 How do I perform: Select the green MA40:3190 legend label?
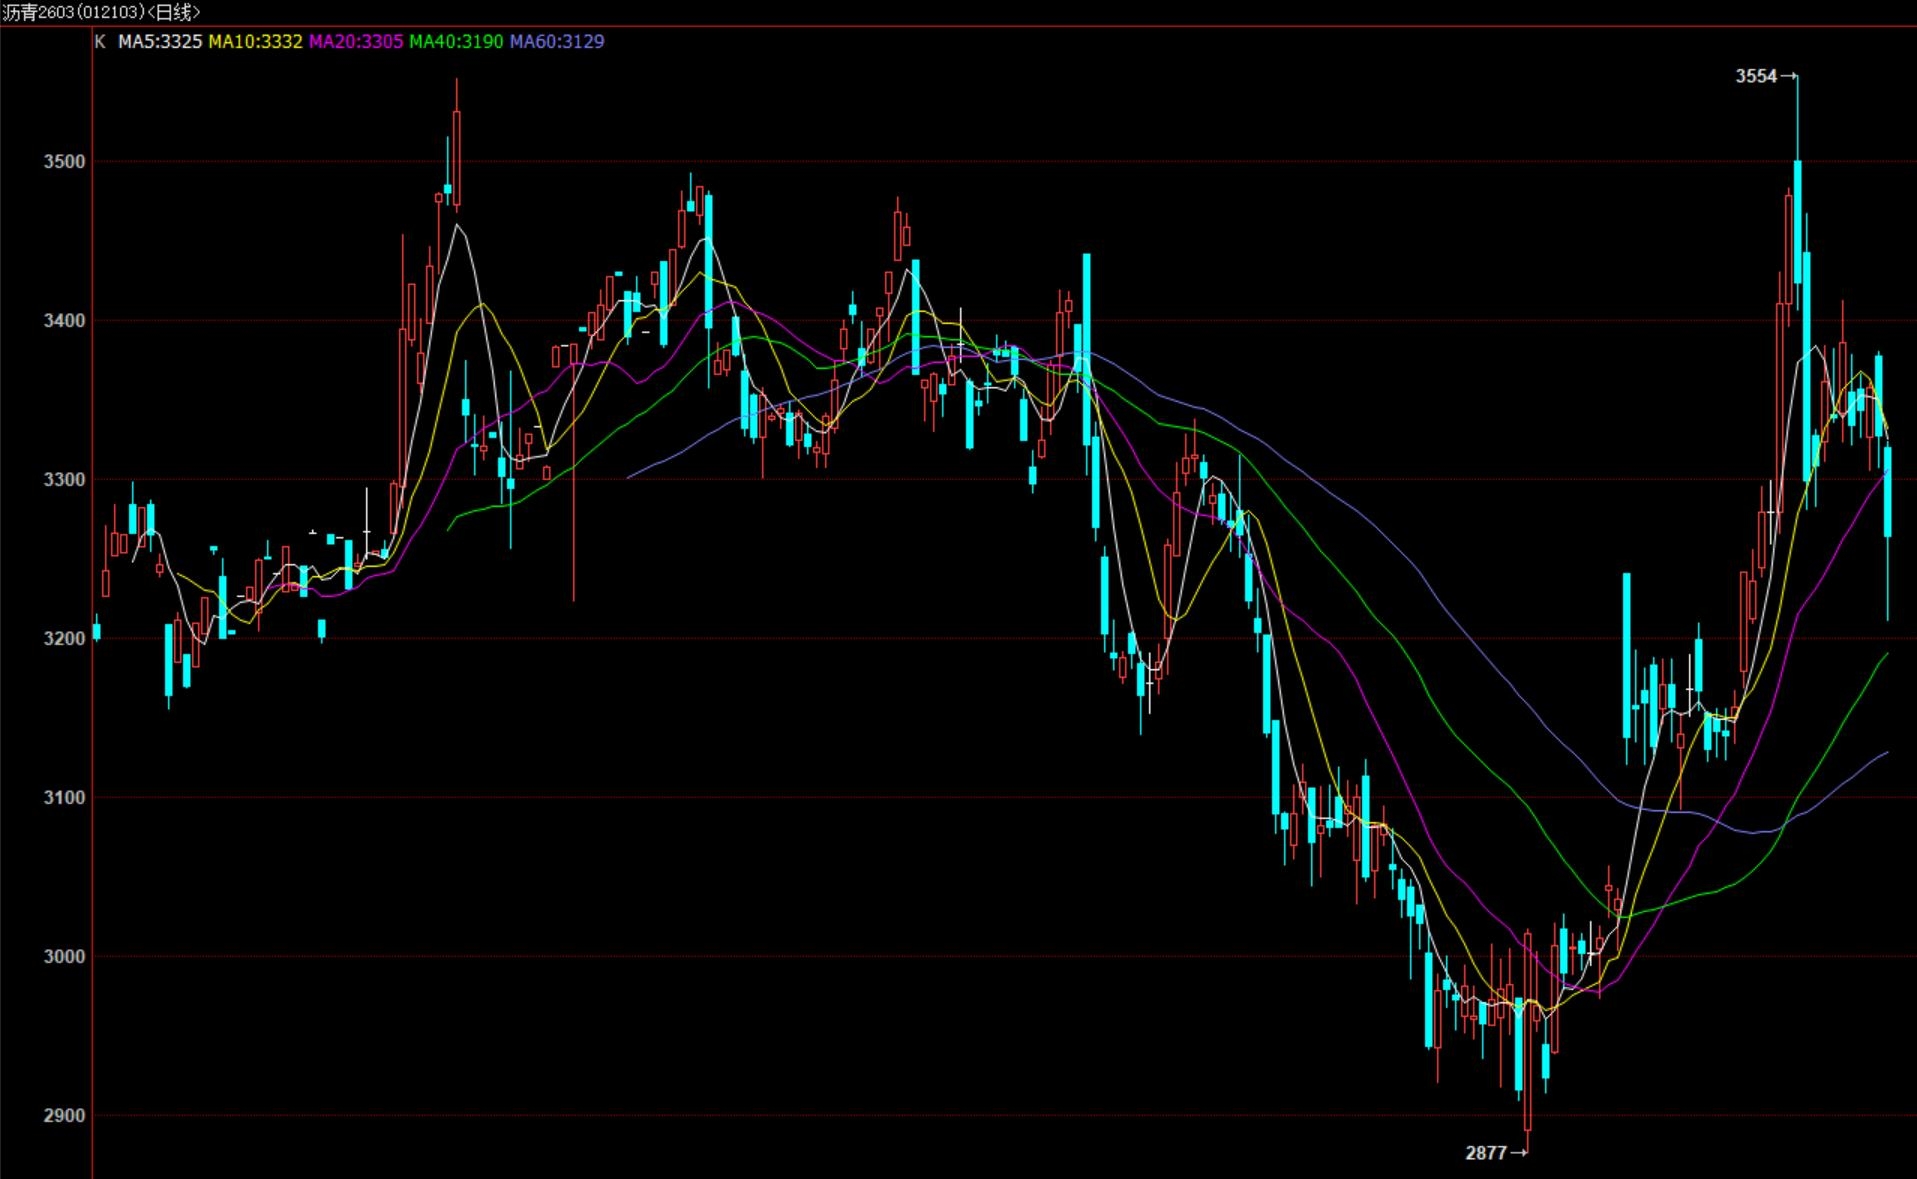(x=456, y=41)
